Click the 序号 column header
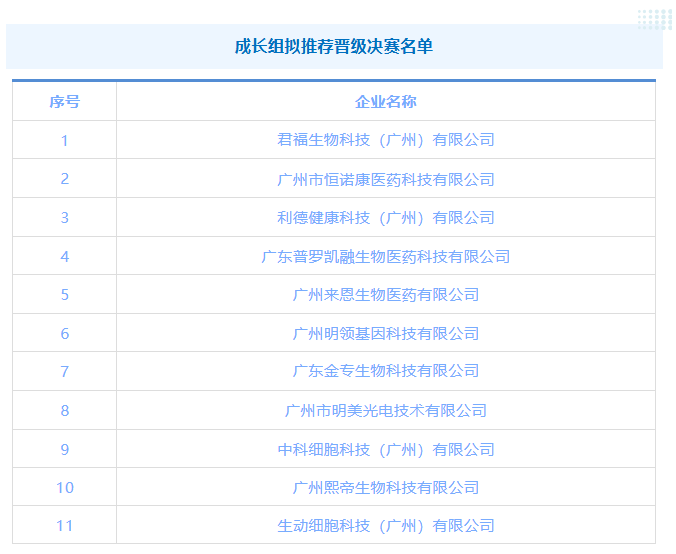 coord(65,102)
